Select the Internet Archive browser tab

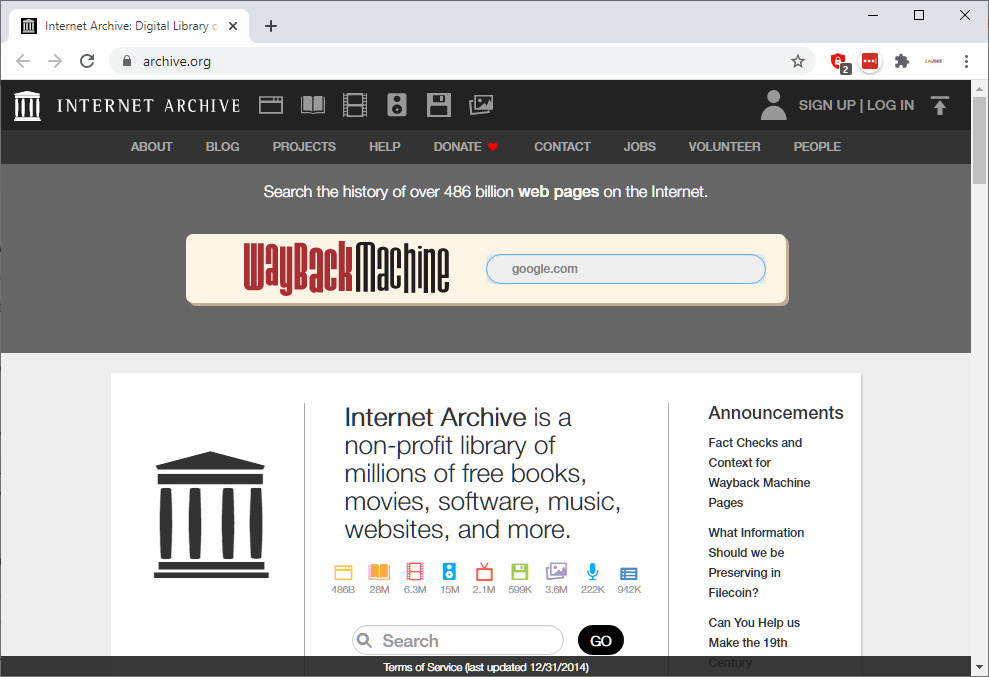pos(129,26)
